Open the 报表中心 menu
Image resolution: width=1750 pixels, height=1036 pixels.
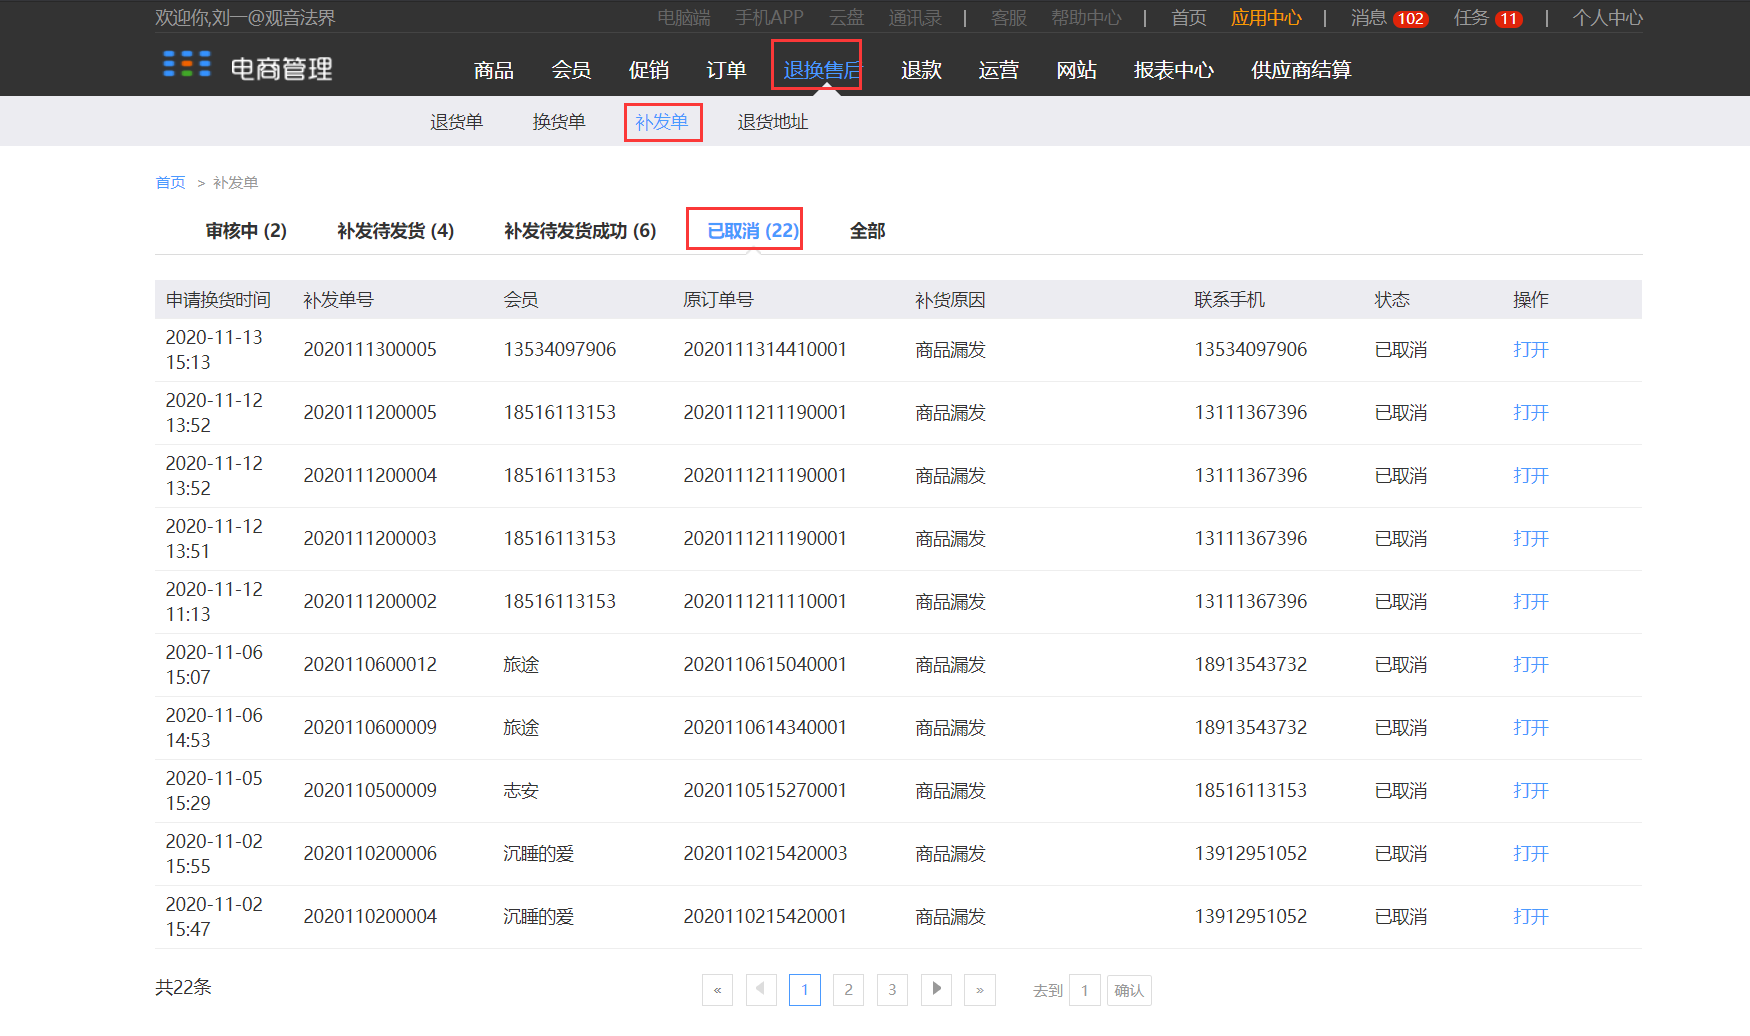pyautogui.click(x=1174, y=70)
